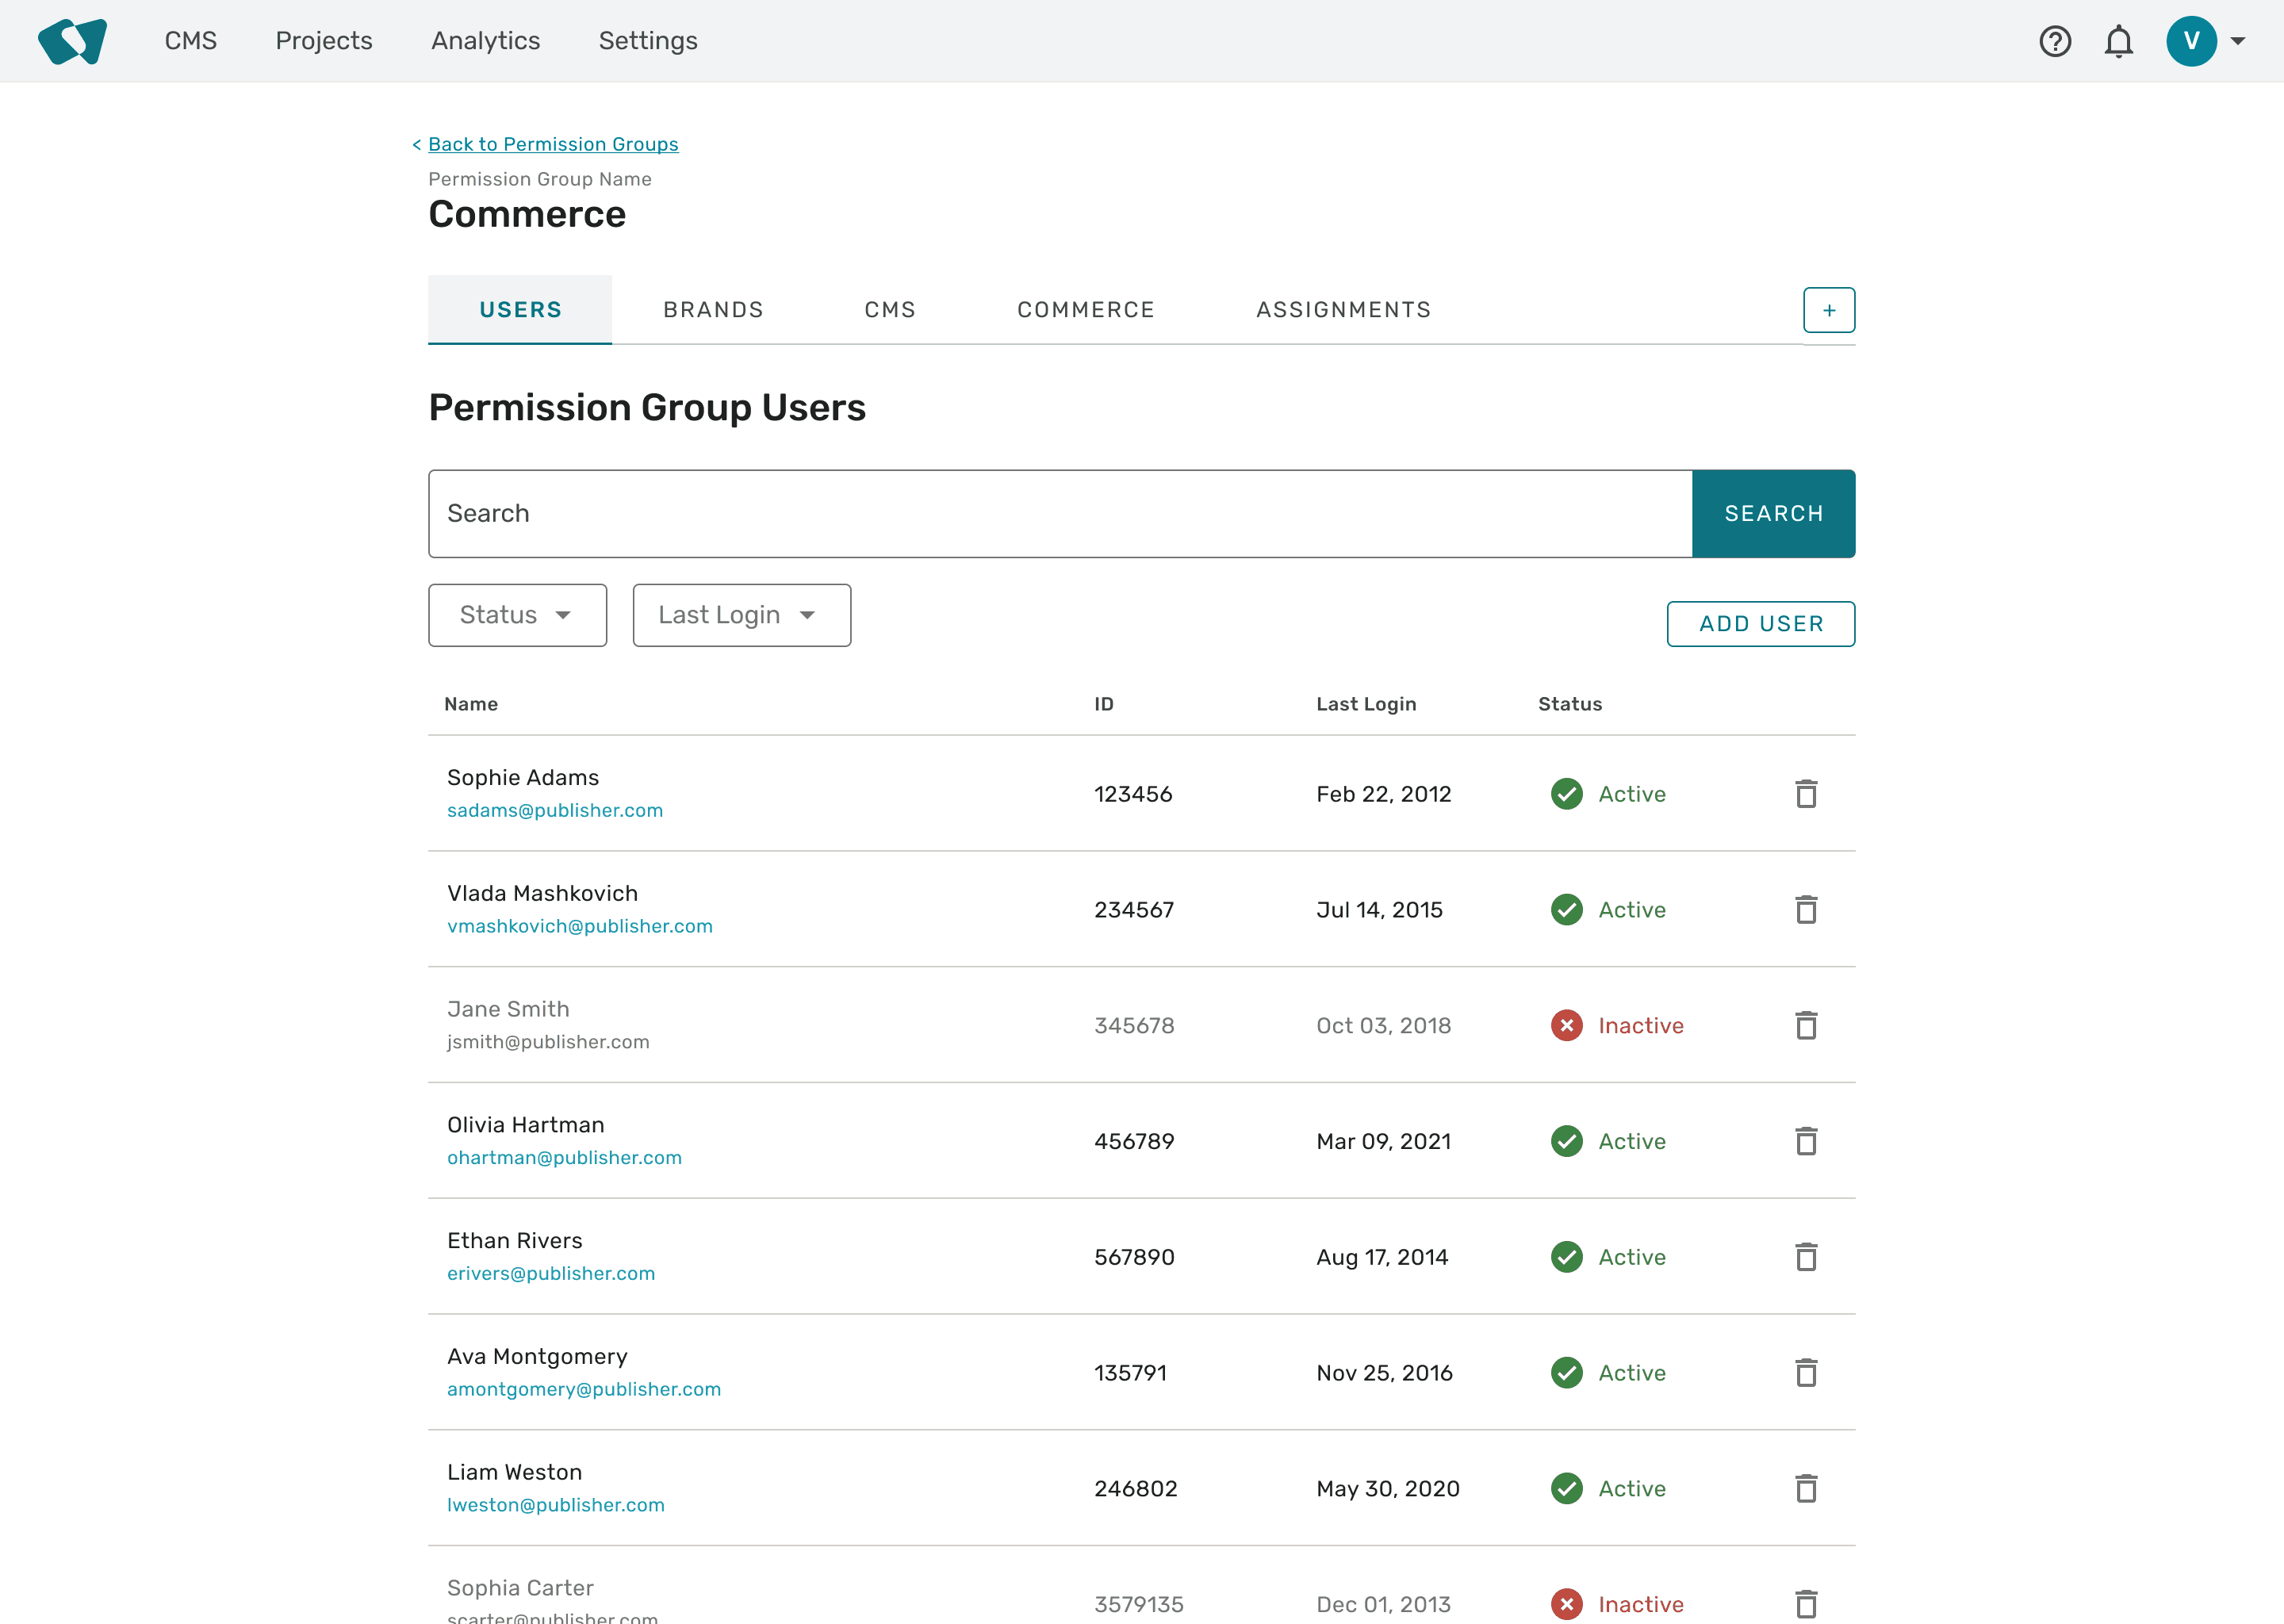Expand the Status filter dropdown
The image size is (2284, 1624).
tap(517, 615)
